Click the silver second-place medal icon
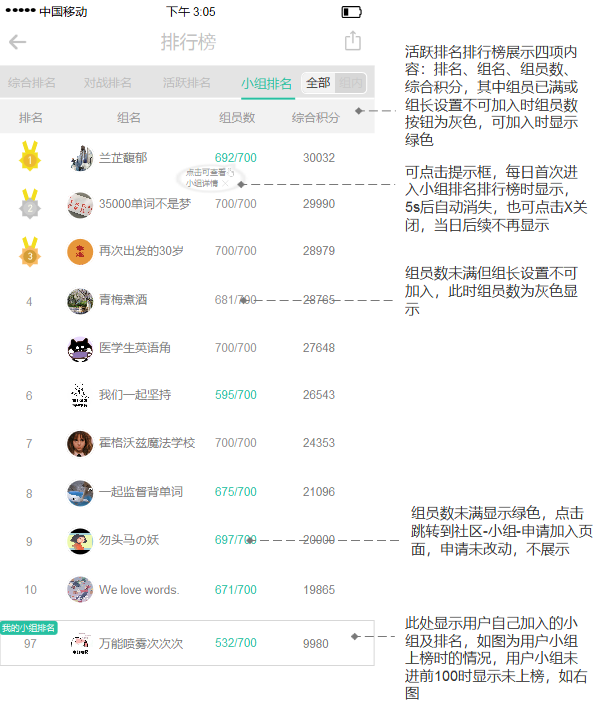 point(30,206)
